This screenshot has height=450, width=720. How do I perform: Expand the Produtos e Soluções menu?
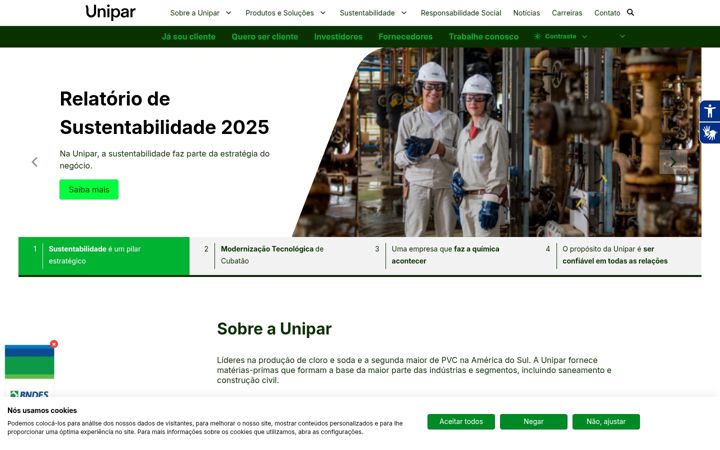(285, 13)
